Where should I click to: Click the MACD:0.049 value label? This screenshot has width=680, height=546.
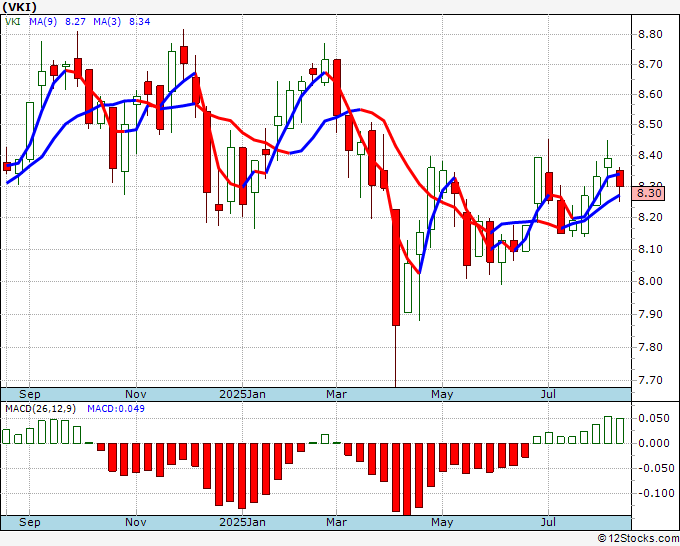116,409
